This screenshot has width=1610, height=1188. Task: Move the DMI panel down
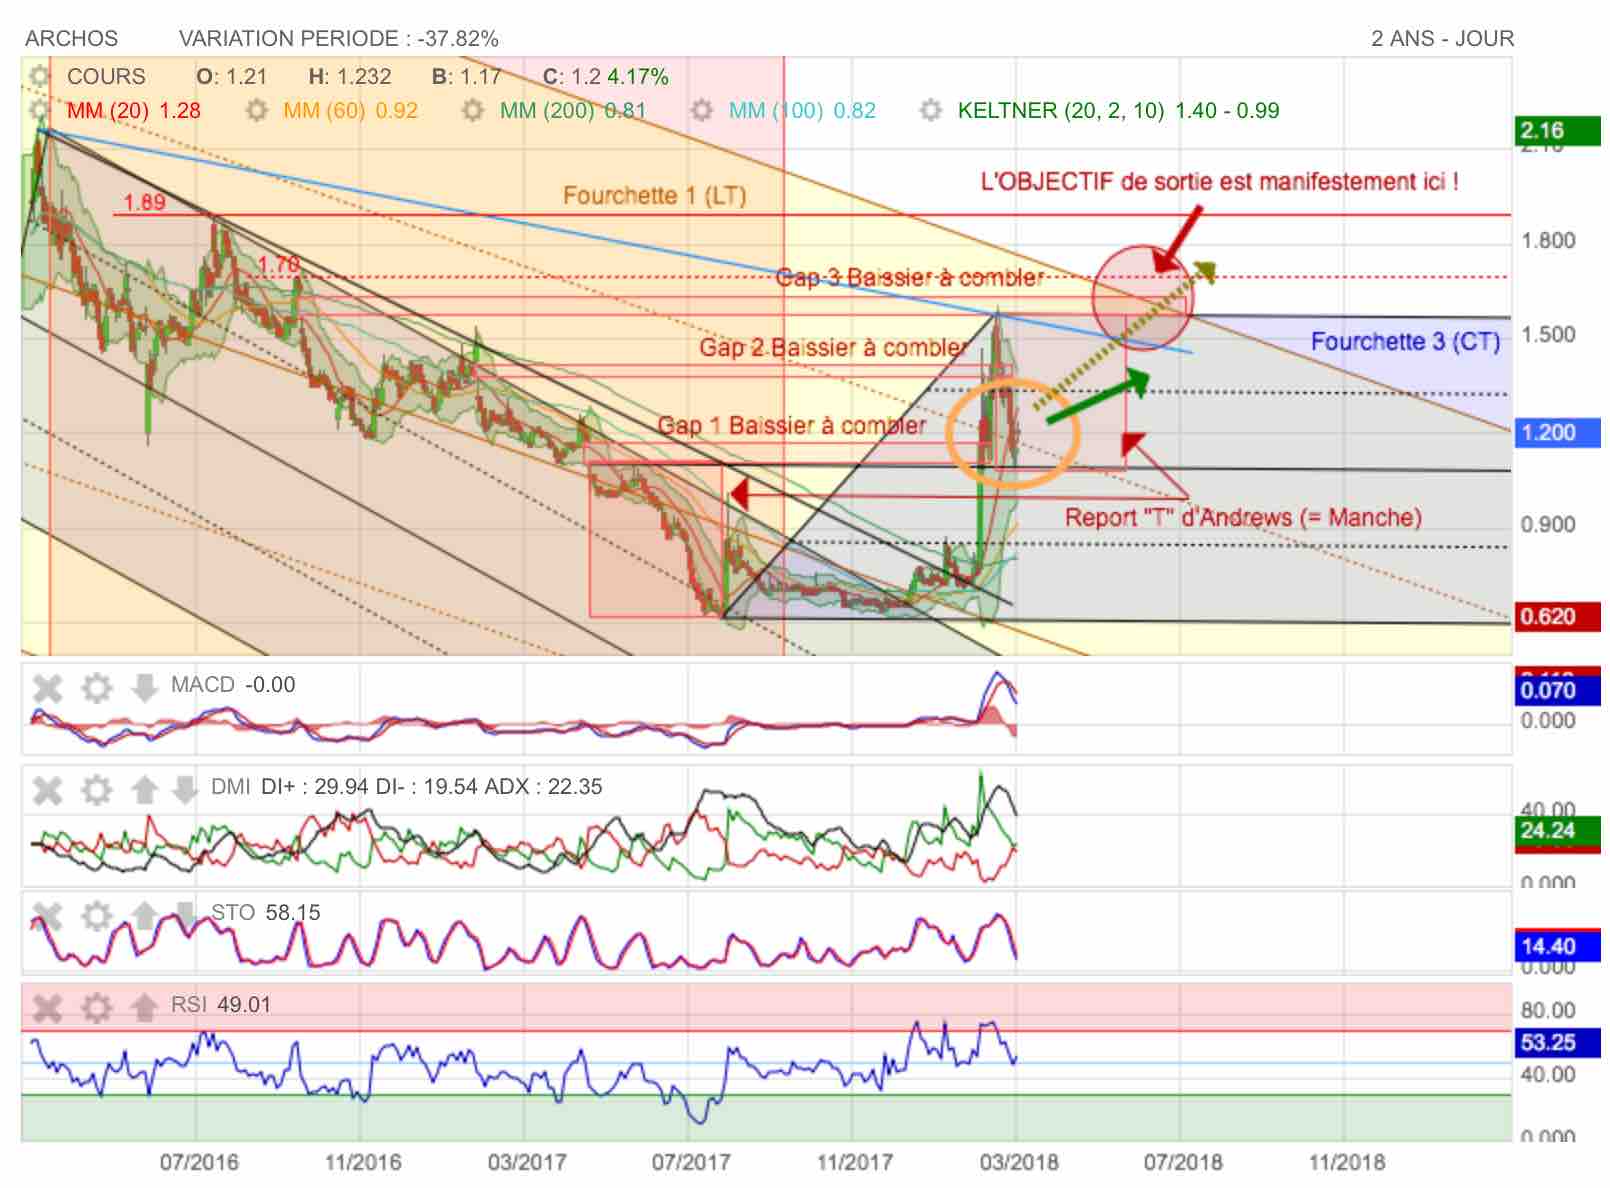point(184,790)
